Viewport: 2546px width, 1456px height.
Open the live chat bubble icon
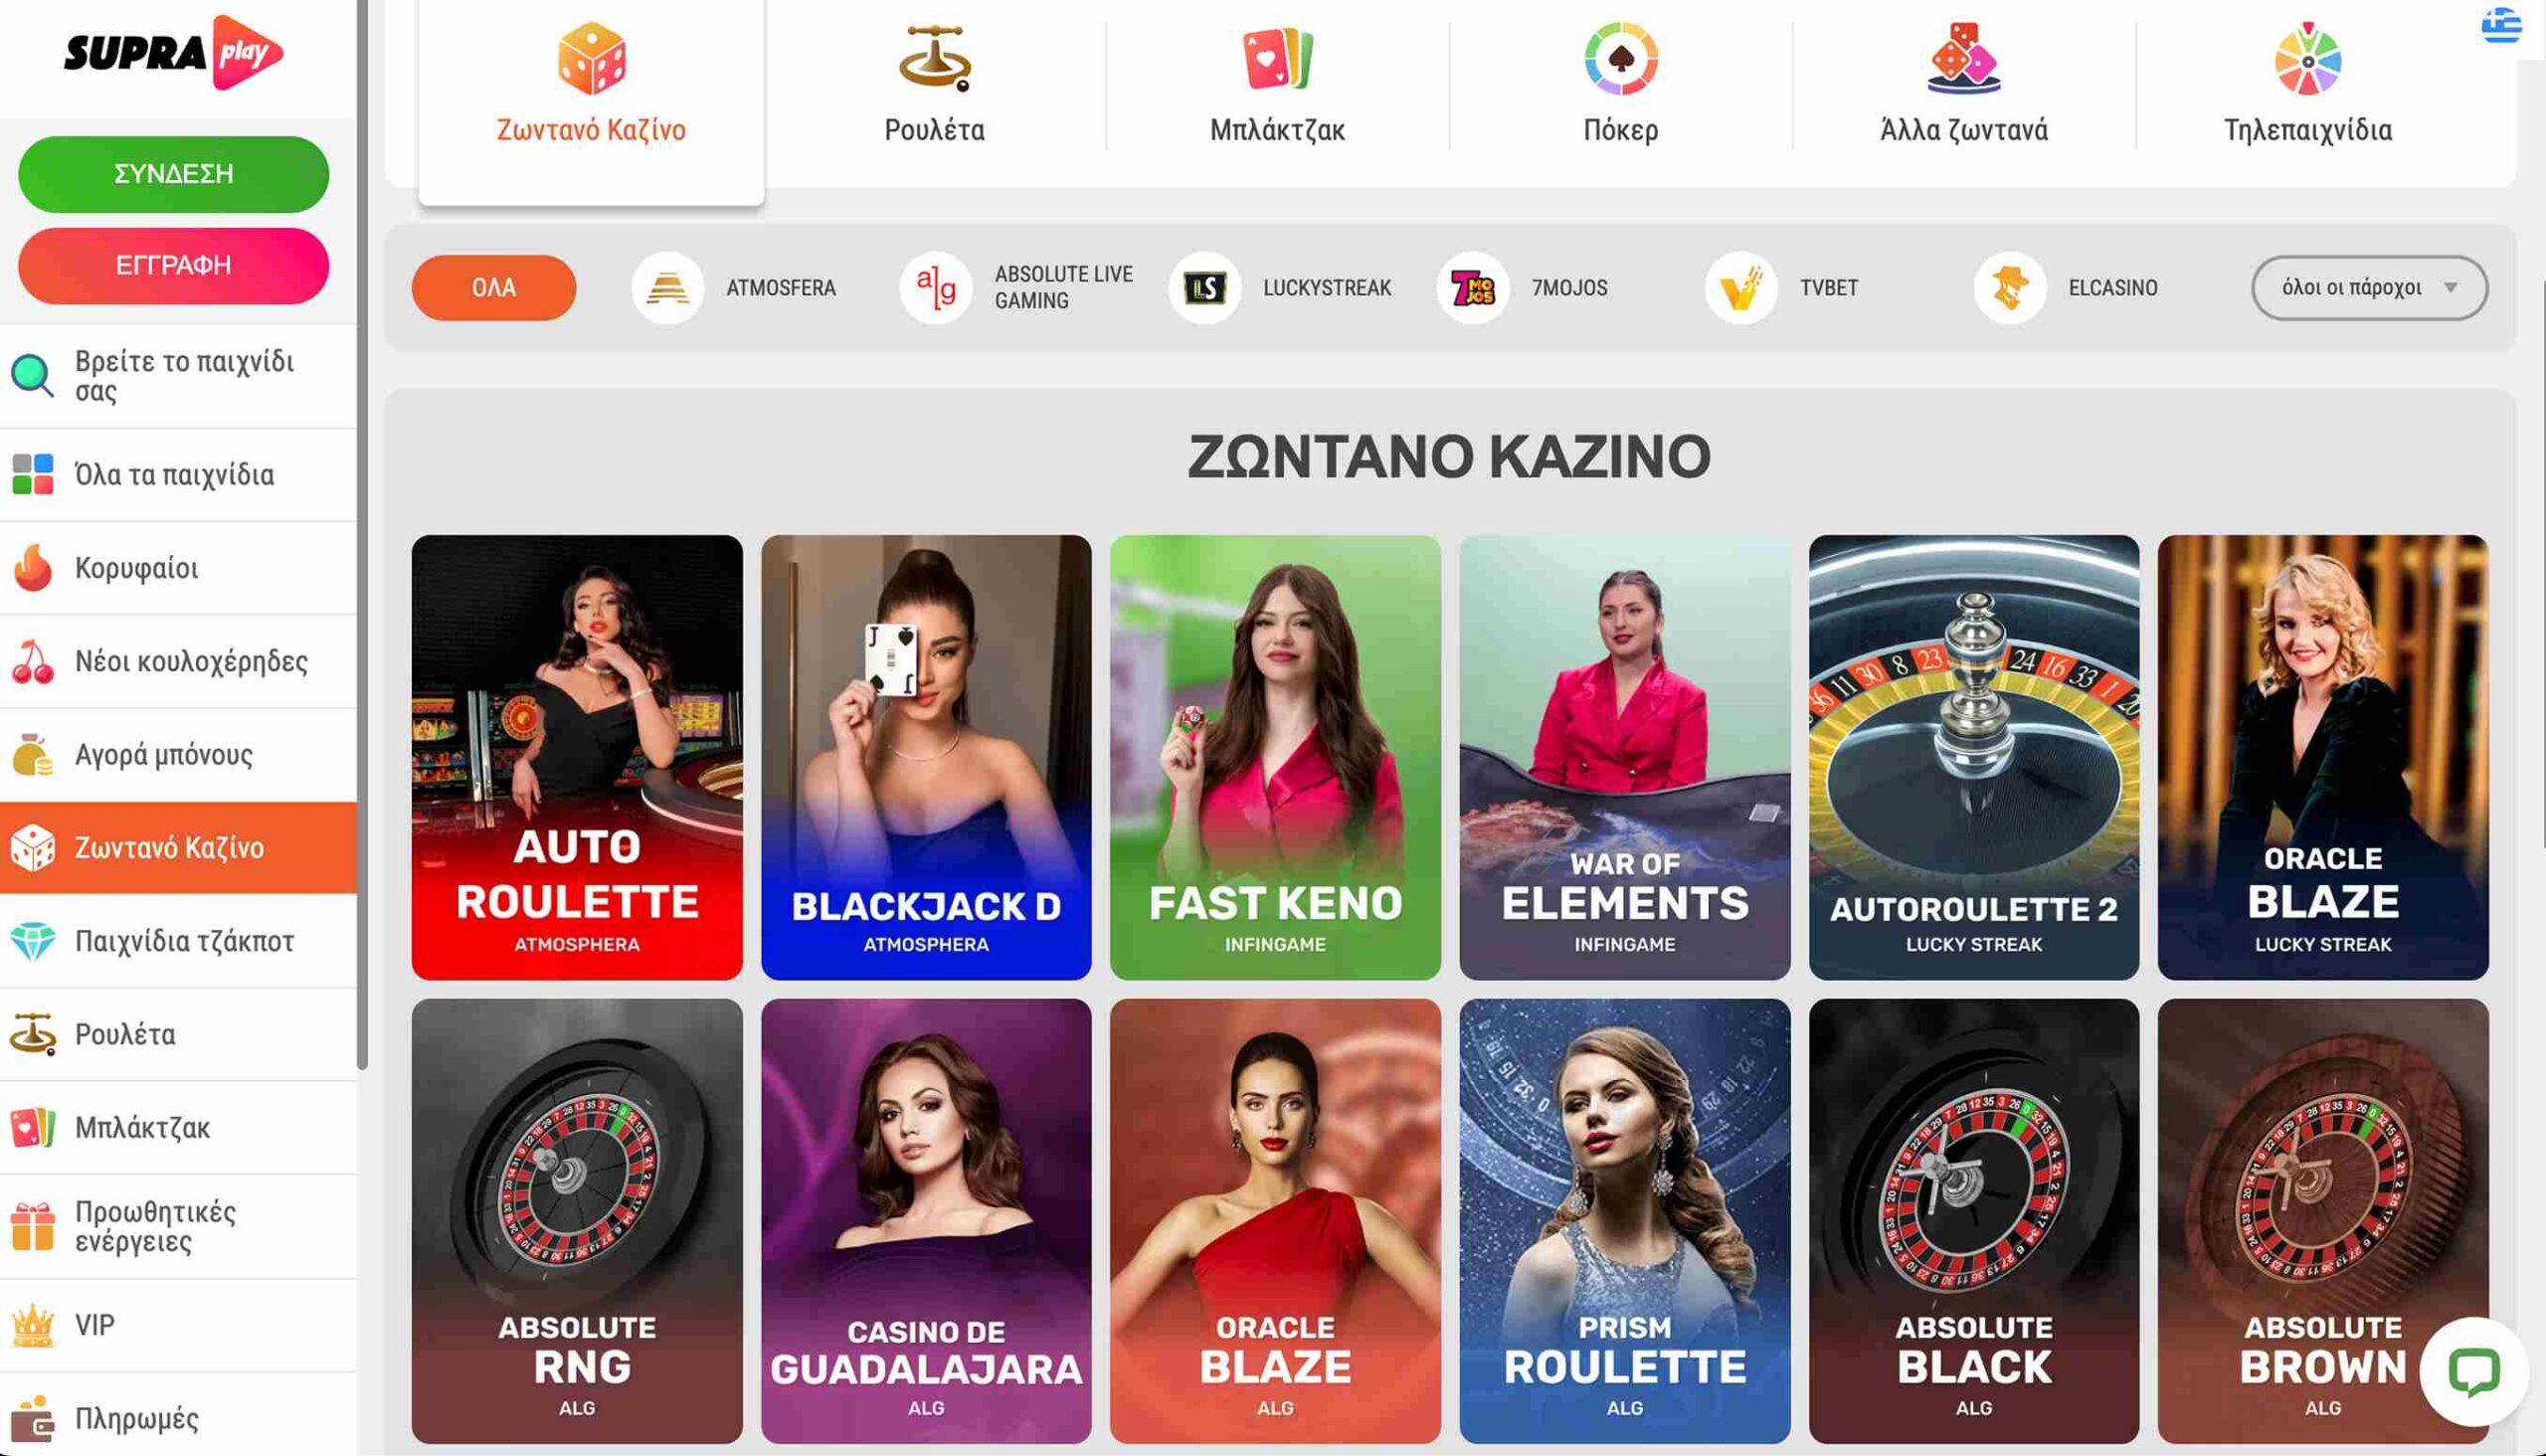pos(2474,1371)
